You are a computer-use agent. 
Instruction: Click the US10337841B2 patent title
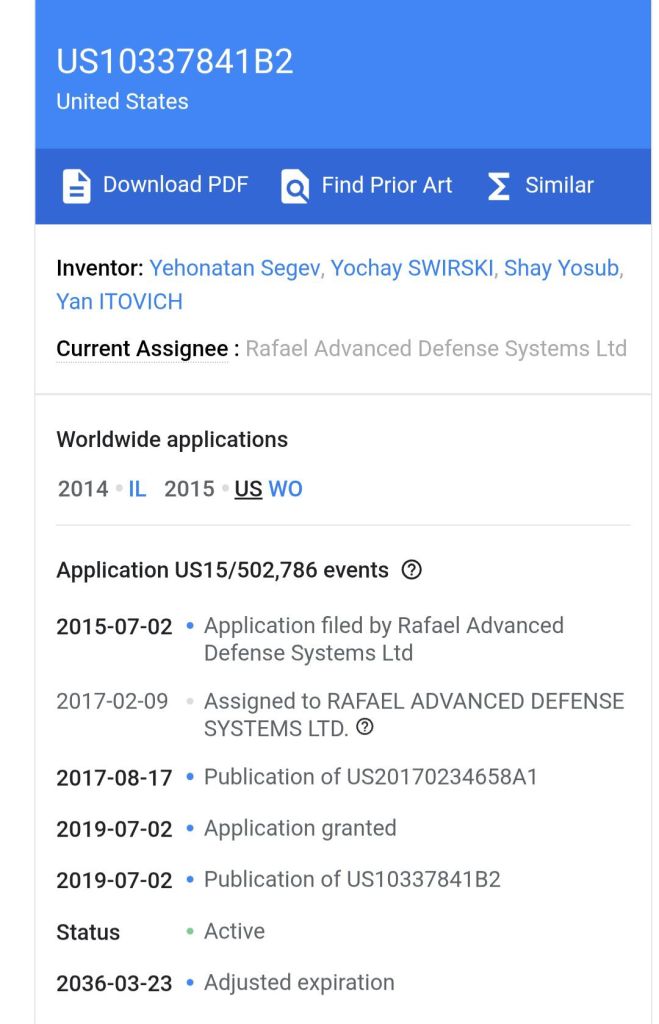point(175,62)
